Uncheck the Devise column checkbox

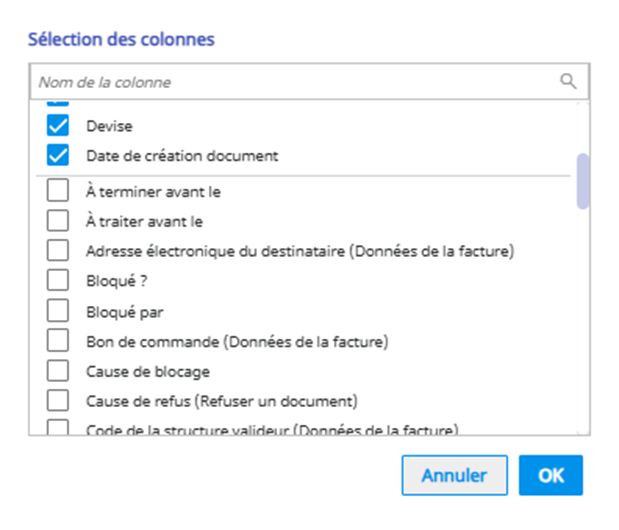[58, 127]
